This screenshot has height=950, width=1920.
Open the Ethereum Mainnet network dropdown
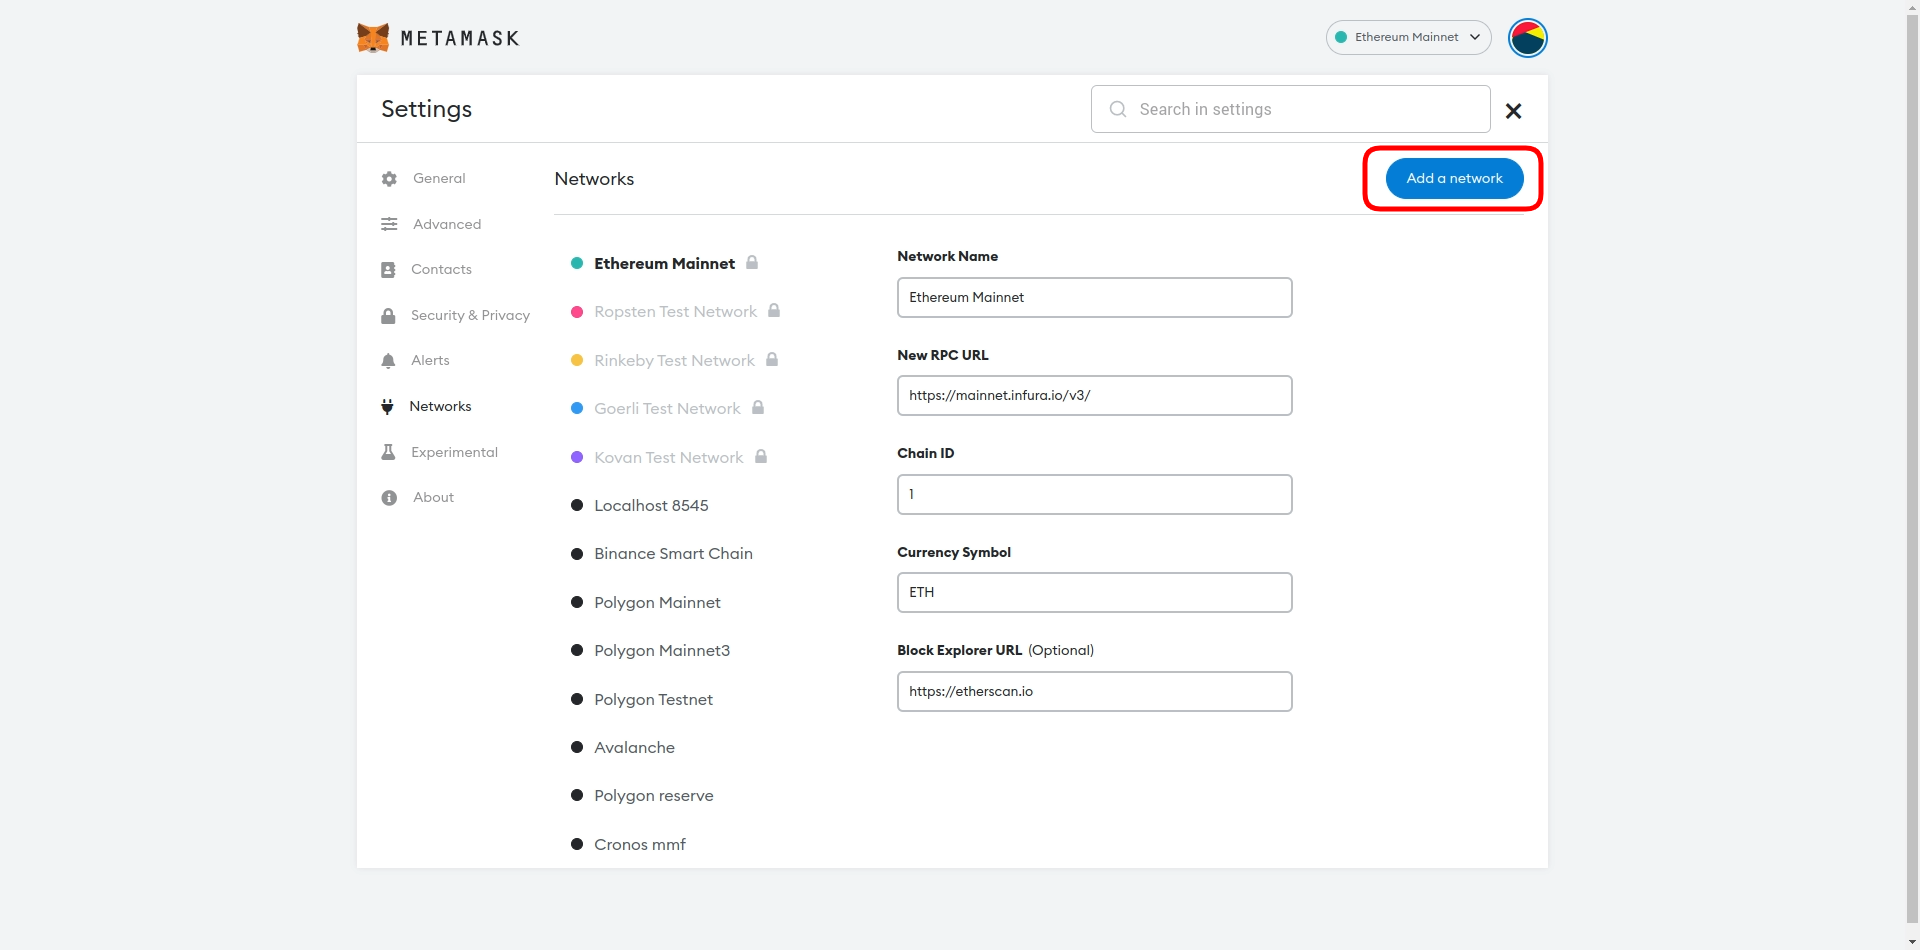tap(1408, 37)
